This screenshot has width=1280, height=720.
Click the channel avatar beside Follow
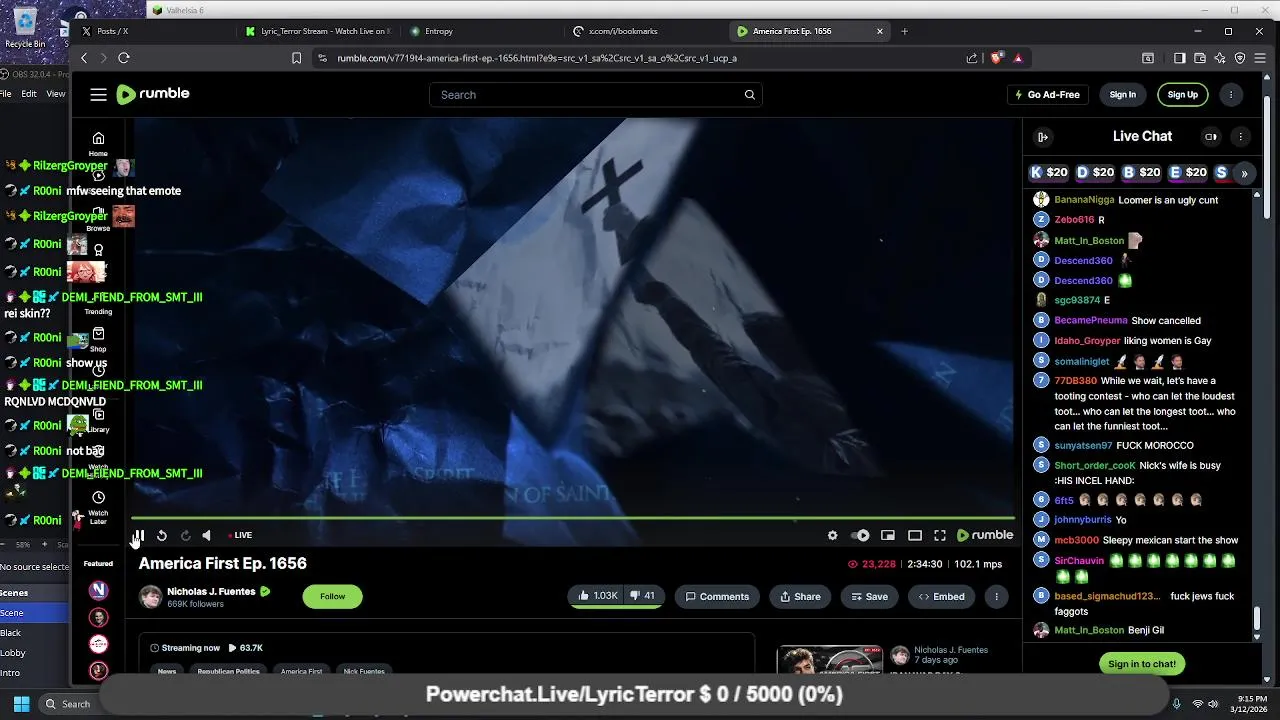(151, 597)
